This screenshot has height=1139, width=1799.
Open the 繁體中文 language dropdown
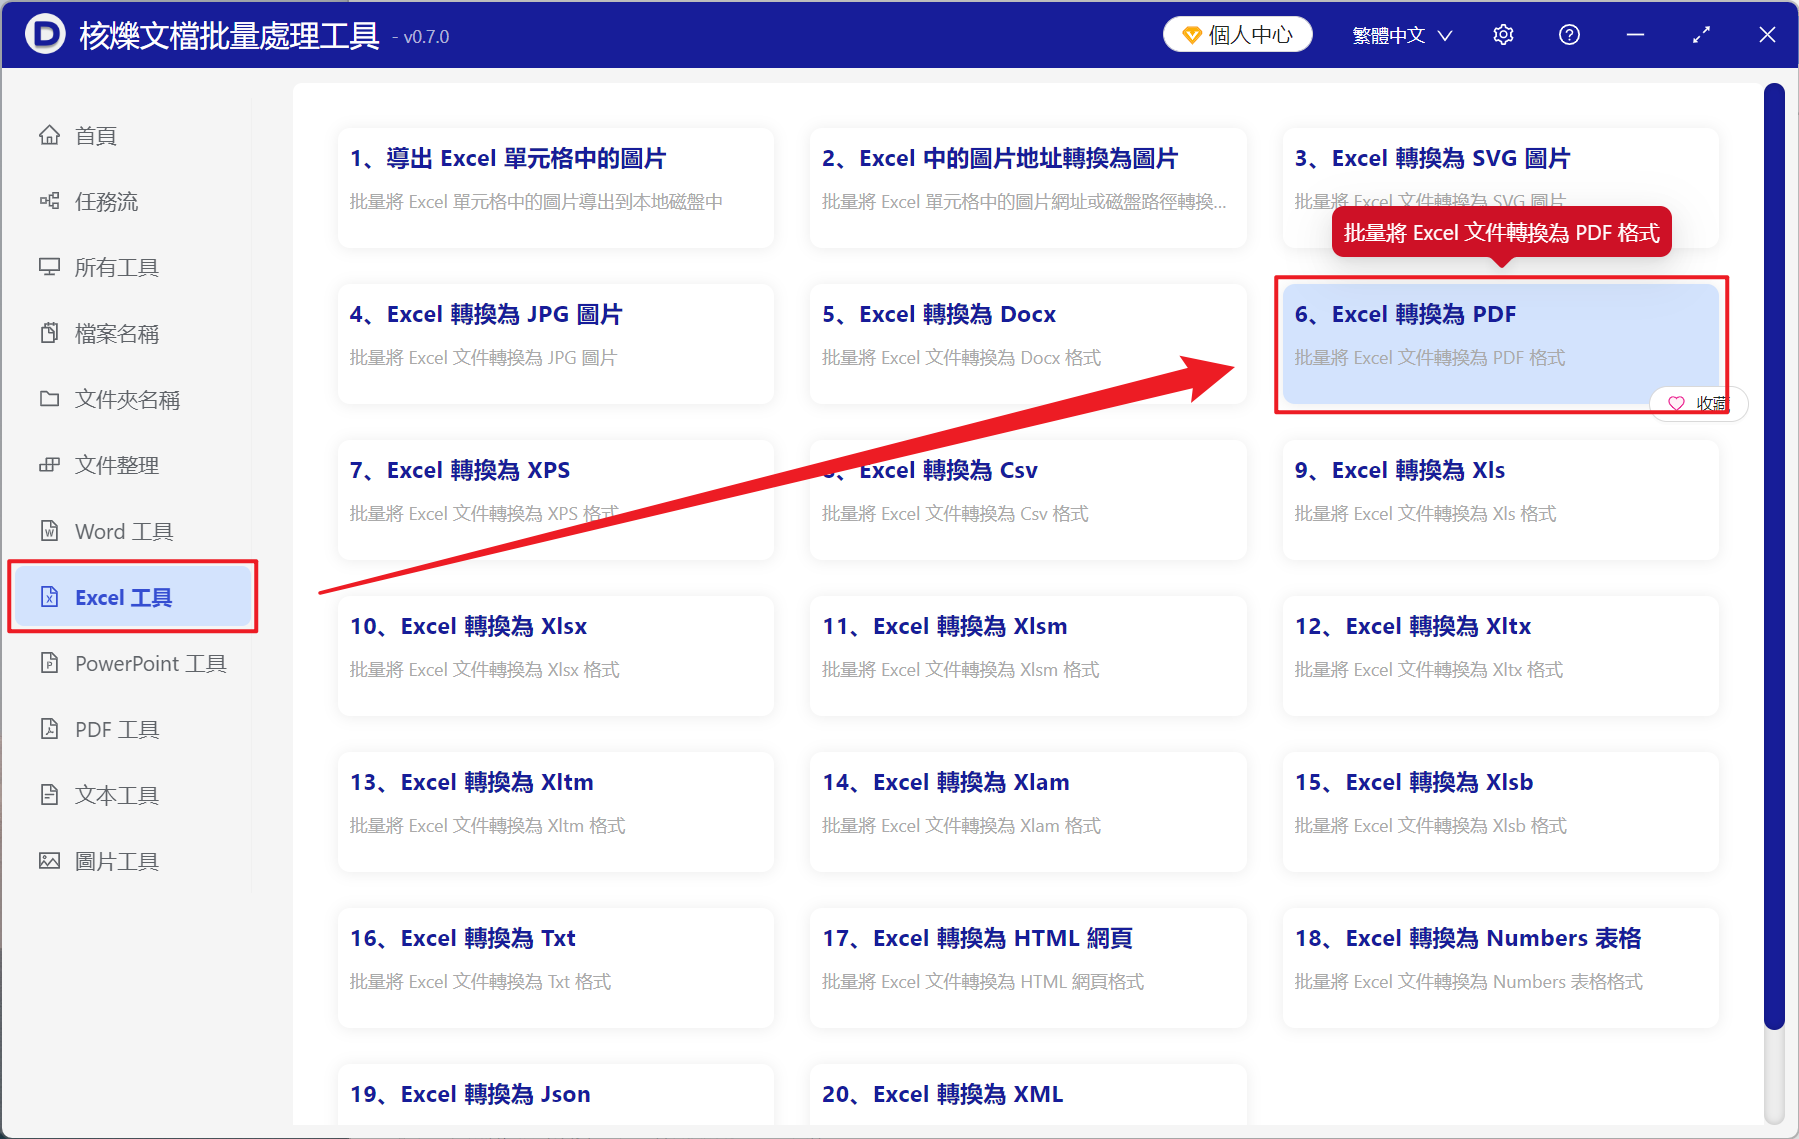(1402, 35)
